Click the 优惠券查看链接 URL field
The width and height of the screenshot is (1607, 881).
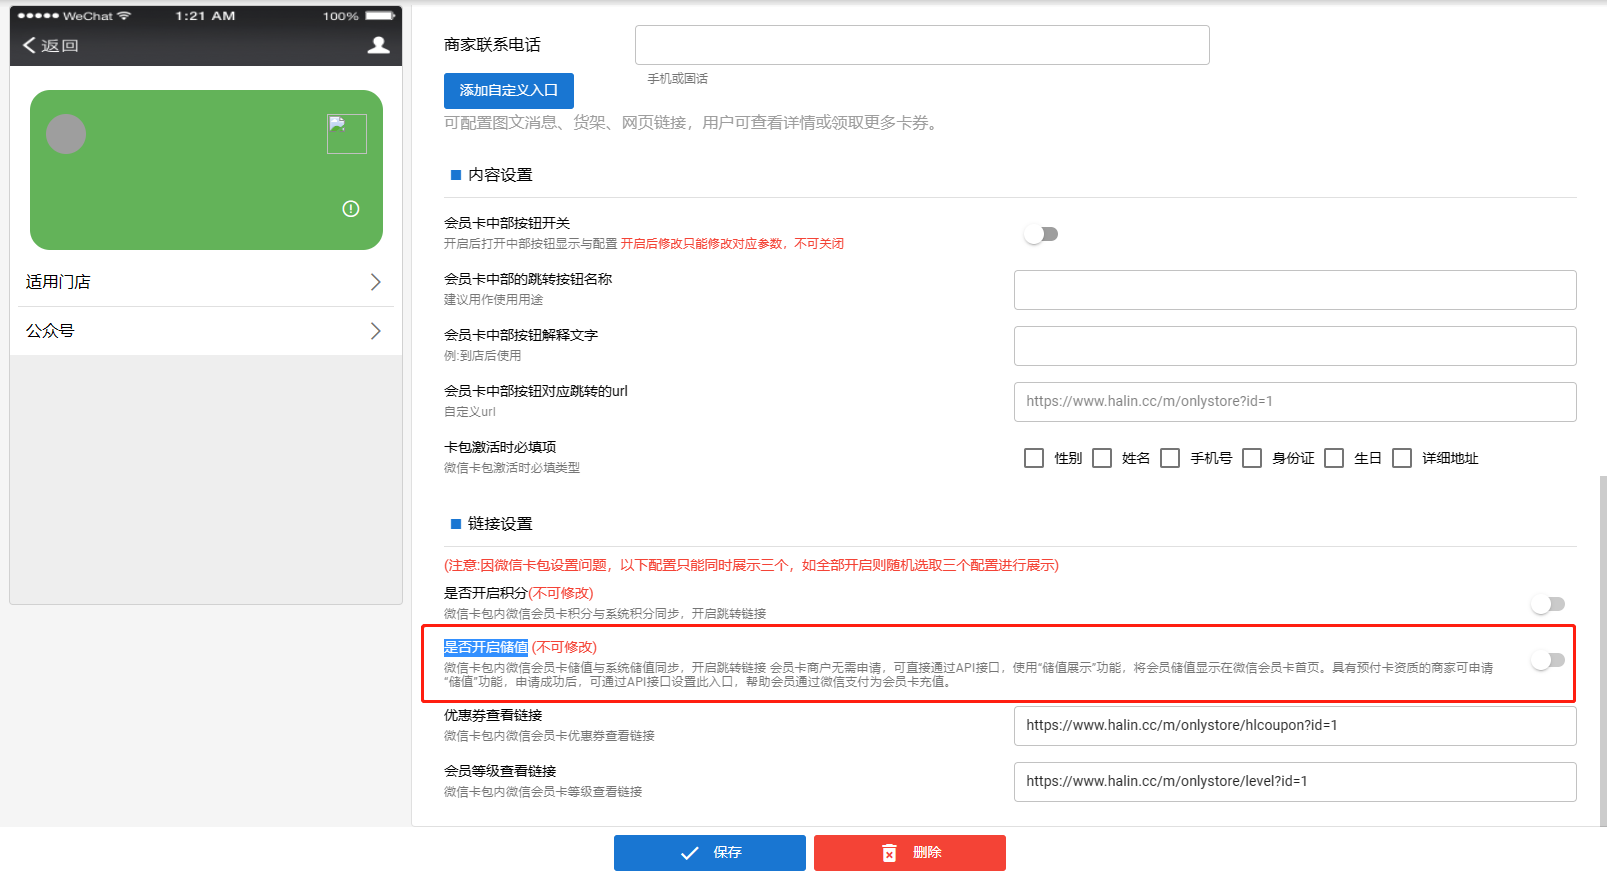coord(1295,726)
